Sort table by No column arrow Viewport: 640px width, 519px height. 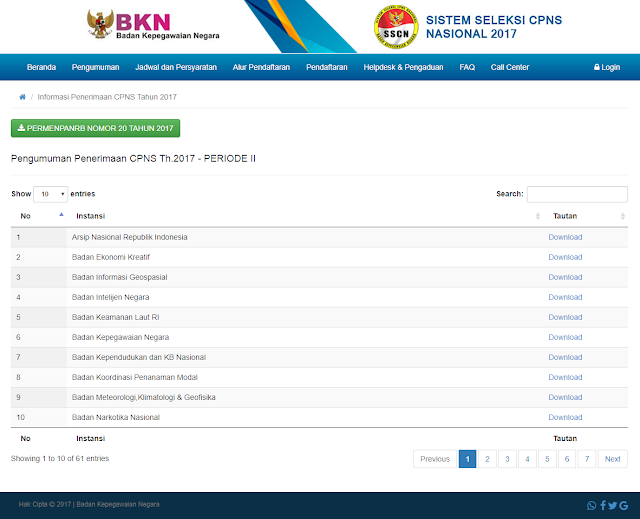[61, 214]
